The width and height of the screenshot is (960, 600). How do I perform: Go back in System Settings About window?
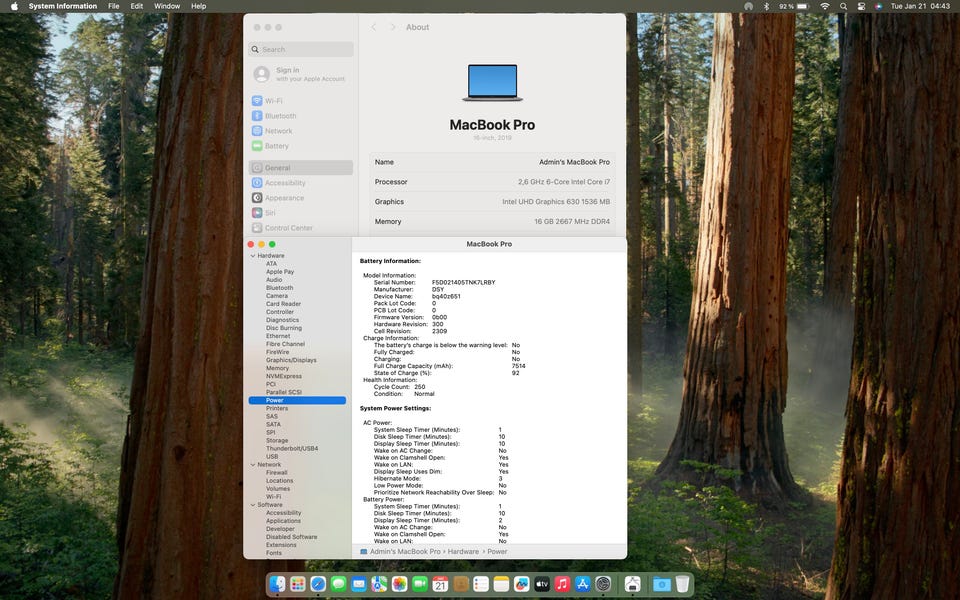(x=374, y=27)
